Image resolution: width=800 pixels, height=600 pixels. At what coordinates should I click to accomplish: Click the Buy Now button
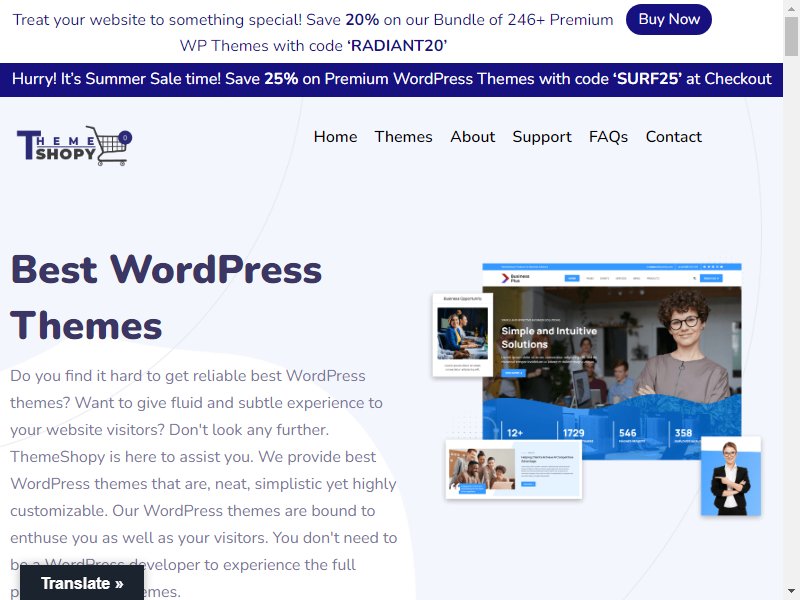point(669,19)
